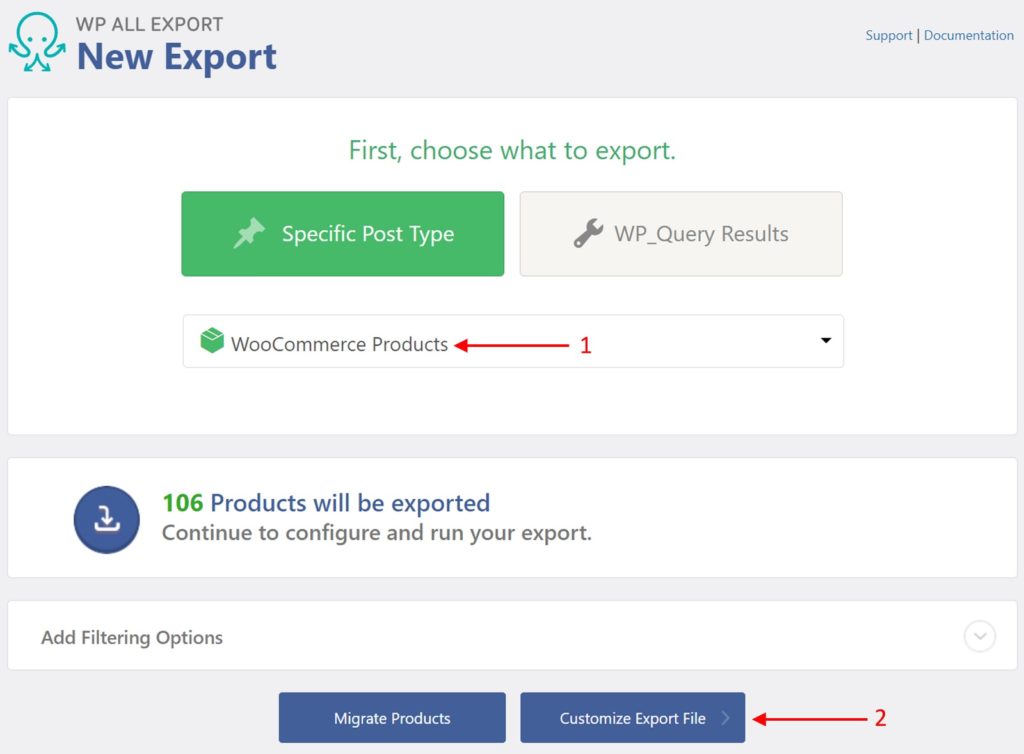Click the circled chevron on Add Filtering Options

coord(979,636)
